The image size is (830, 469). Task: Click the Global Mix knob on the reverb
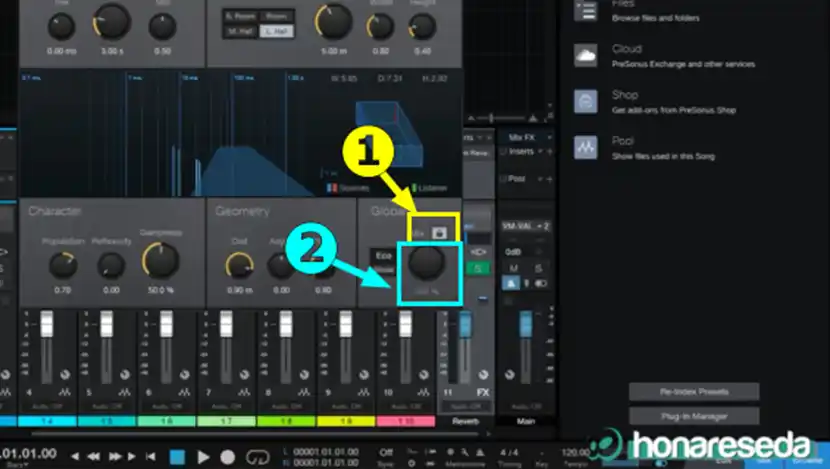[x=427, y=263]
